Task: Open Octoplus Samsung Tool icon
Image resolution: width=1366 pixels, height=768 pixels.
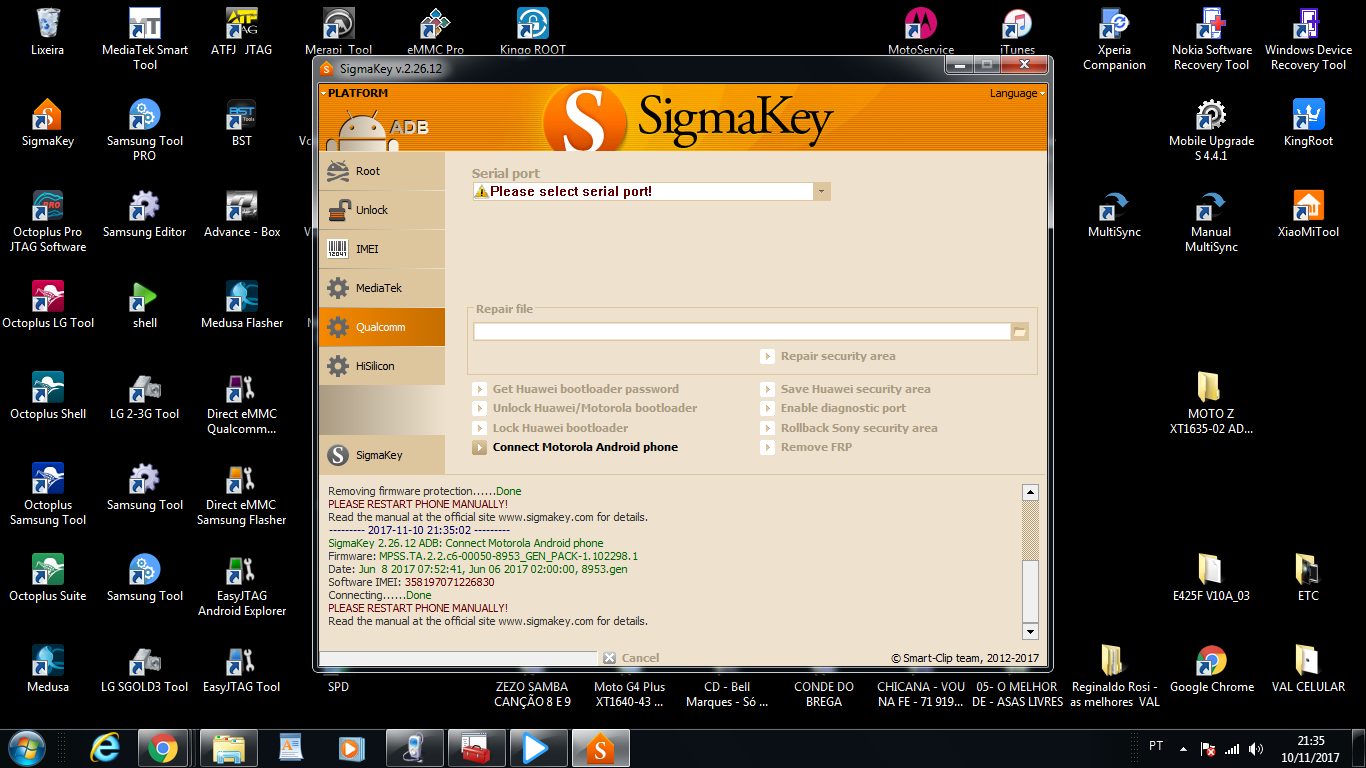Action: [x=48, y=494]
